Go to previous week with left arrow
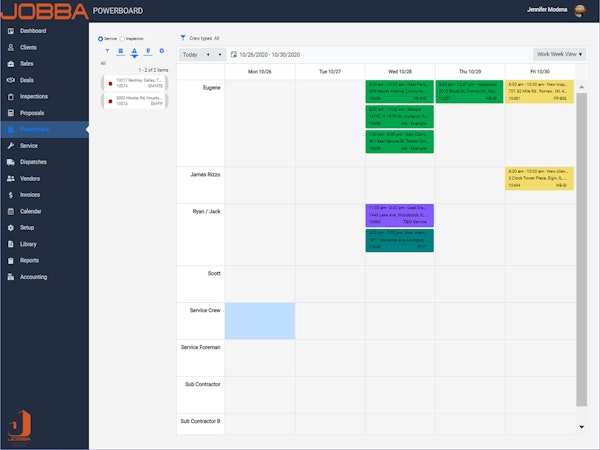600x450 pixels. pos(207,55)
